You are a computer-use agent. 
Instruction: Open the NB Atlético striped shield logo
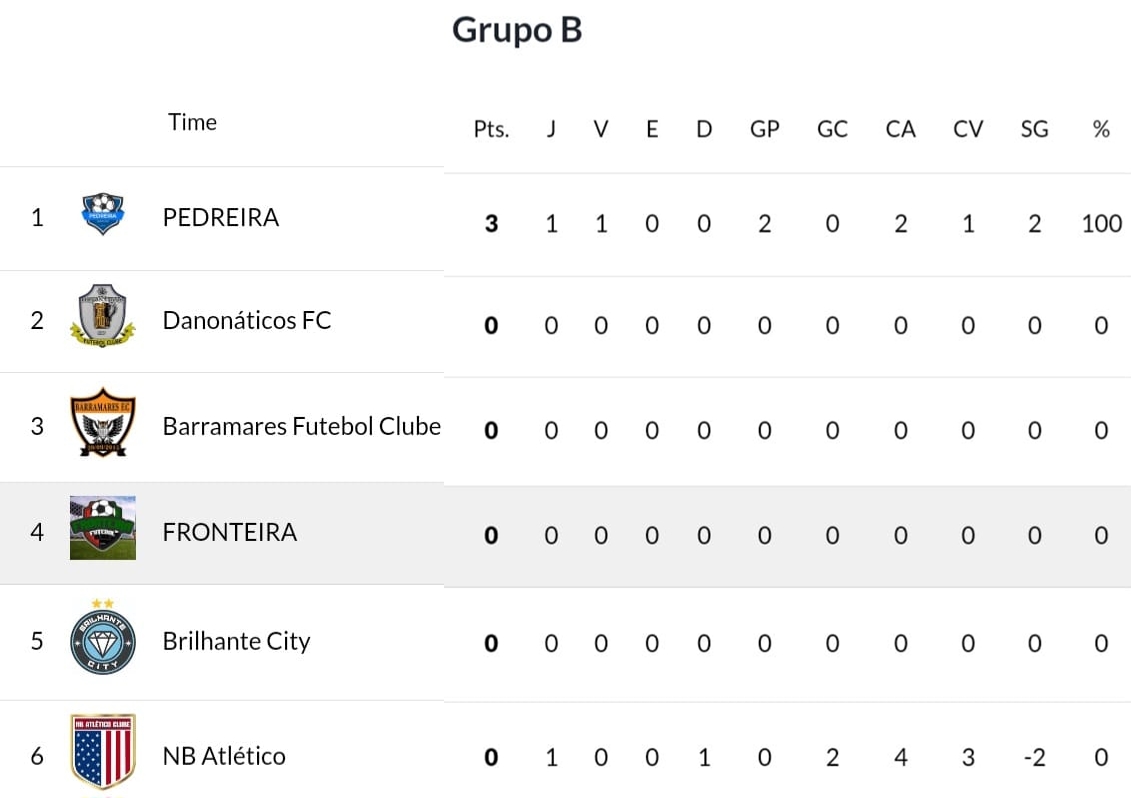click(x=102, y=752)
